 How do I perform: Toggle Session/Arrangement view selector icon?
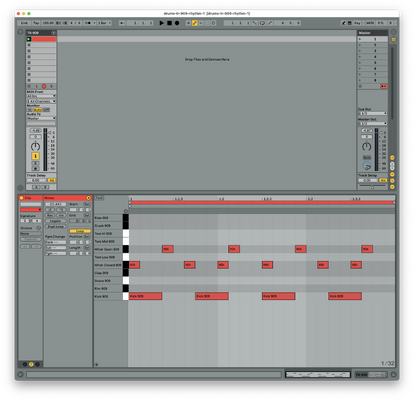click(393, 39)
